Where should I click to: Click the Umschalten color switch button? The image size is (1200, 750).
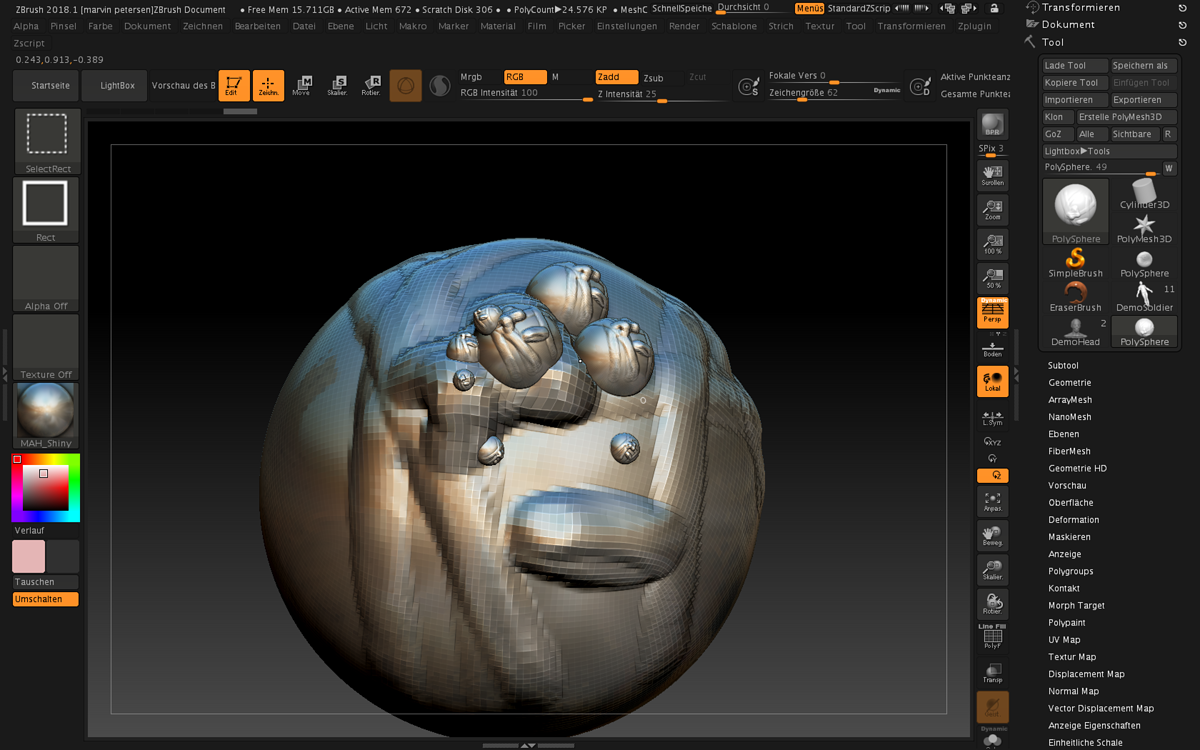pos(46,599)
